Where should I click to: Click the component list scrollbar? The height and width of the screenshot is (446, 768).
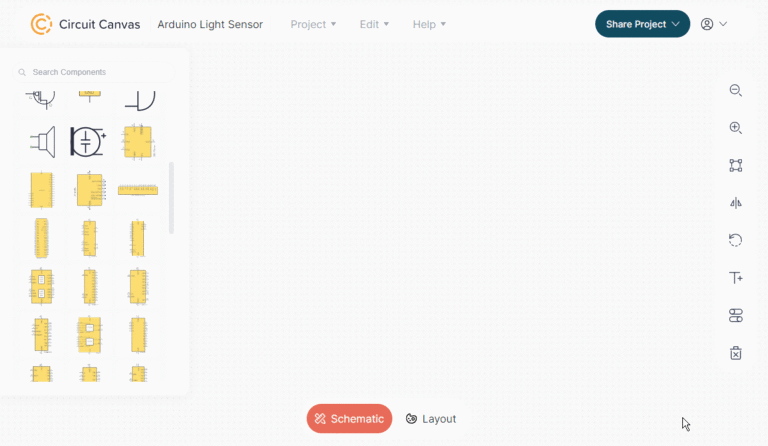tap(171, 198)
